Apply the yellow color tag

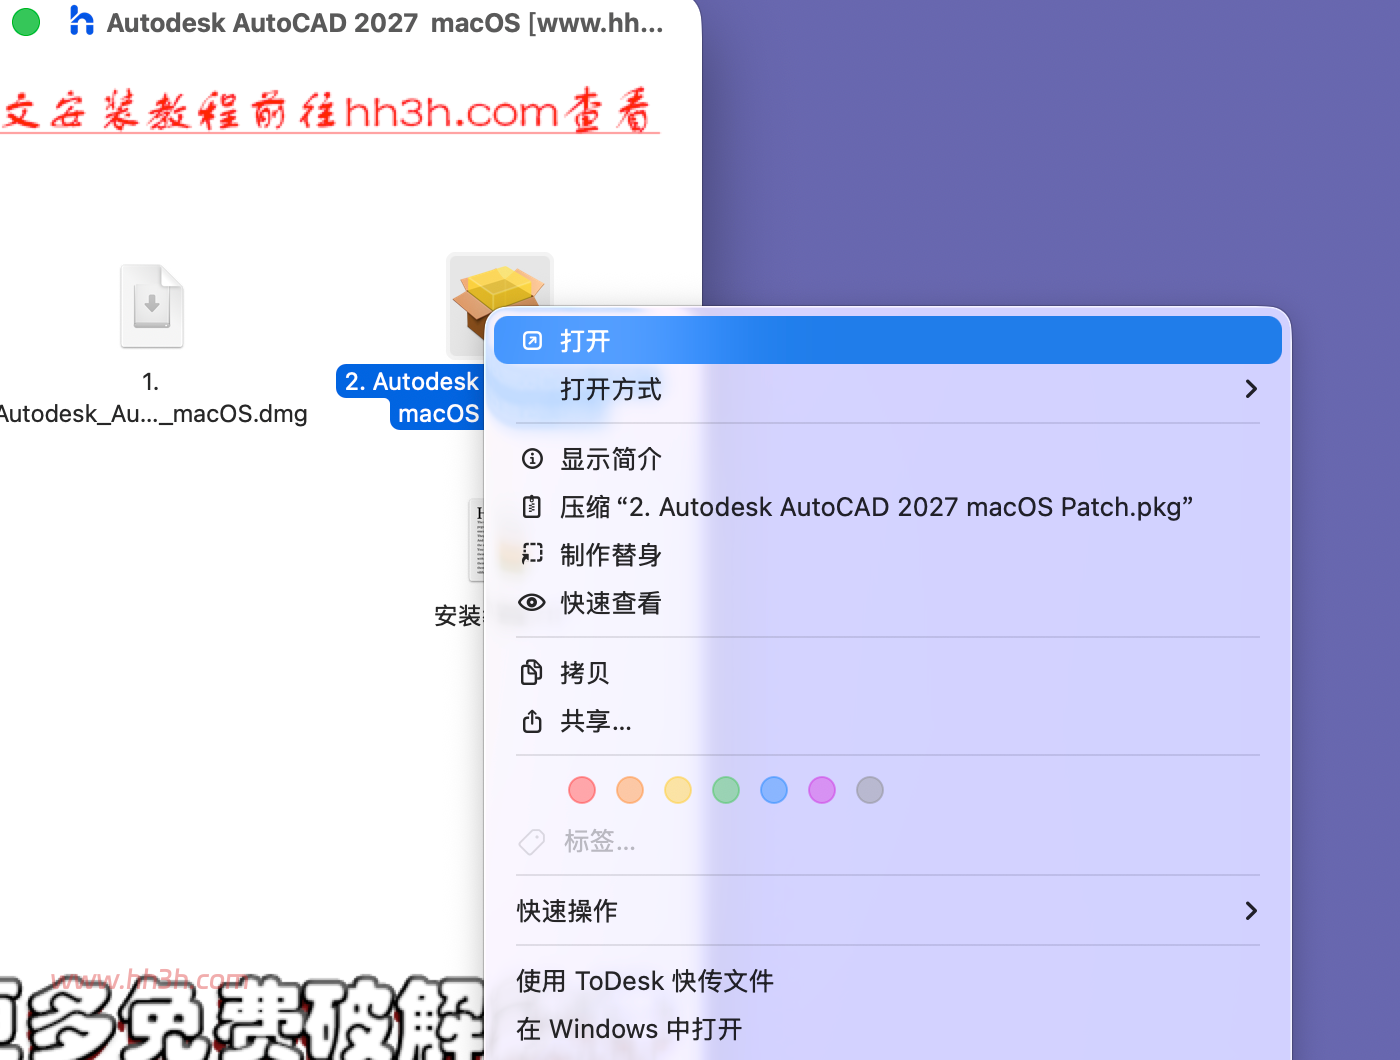point(678,790)
